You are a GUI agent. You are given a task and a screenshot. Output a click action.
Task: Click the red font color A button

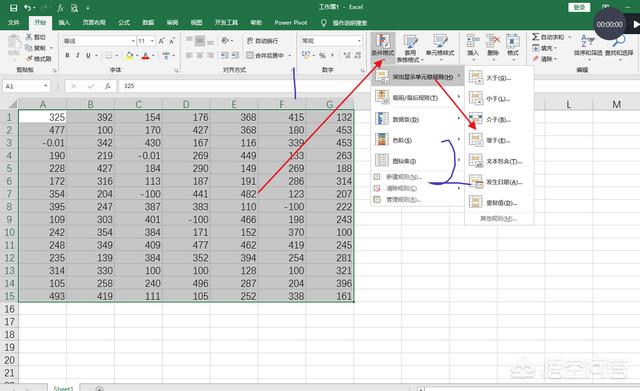coord(145,56)
